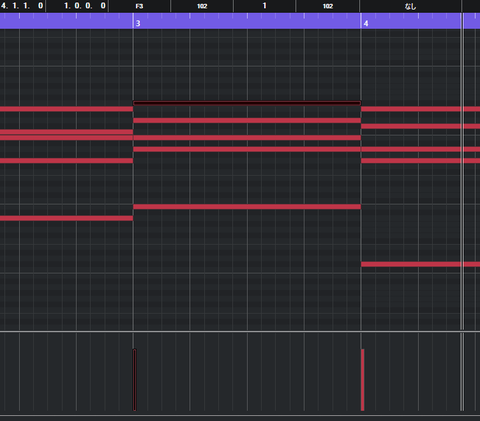Click the なし articulation field

pos(410,6)
